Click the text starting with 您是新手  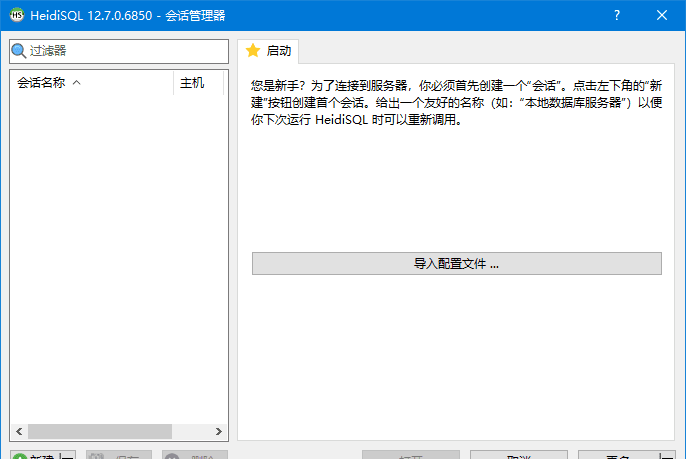(x=456, y=102)
